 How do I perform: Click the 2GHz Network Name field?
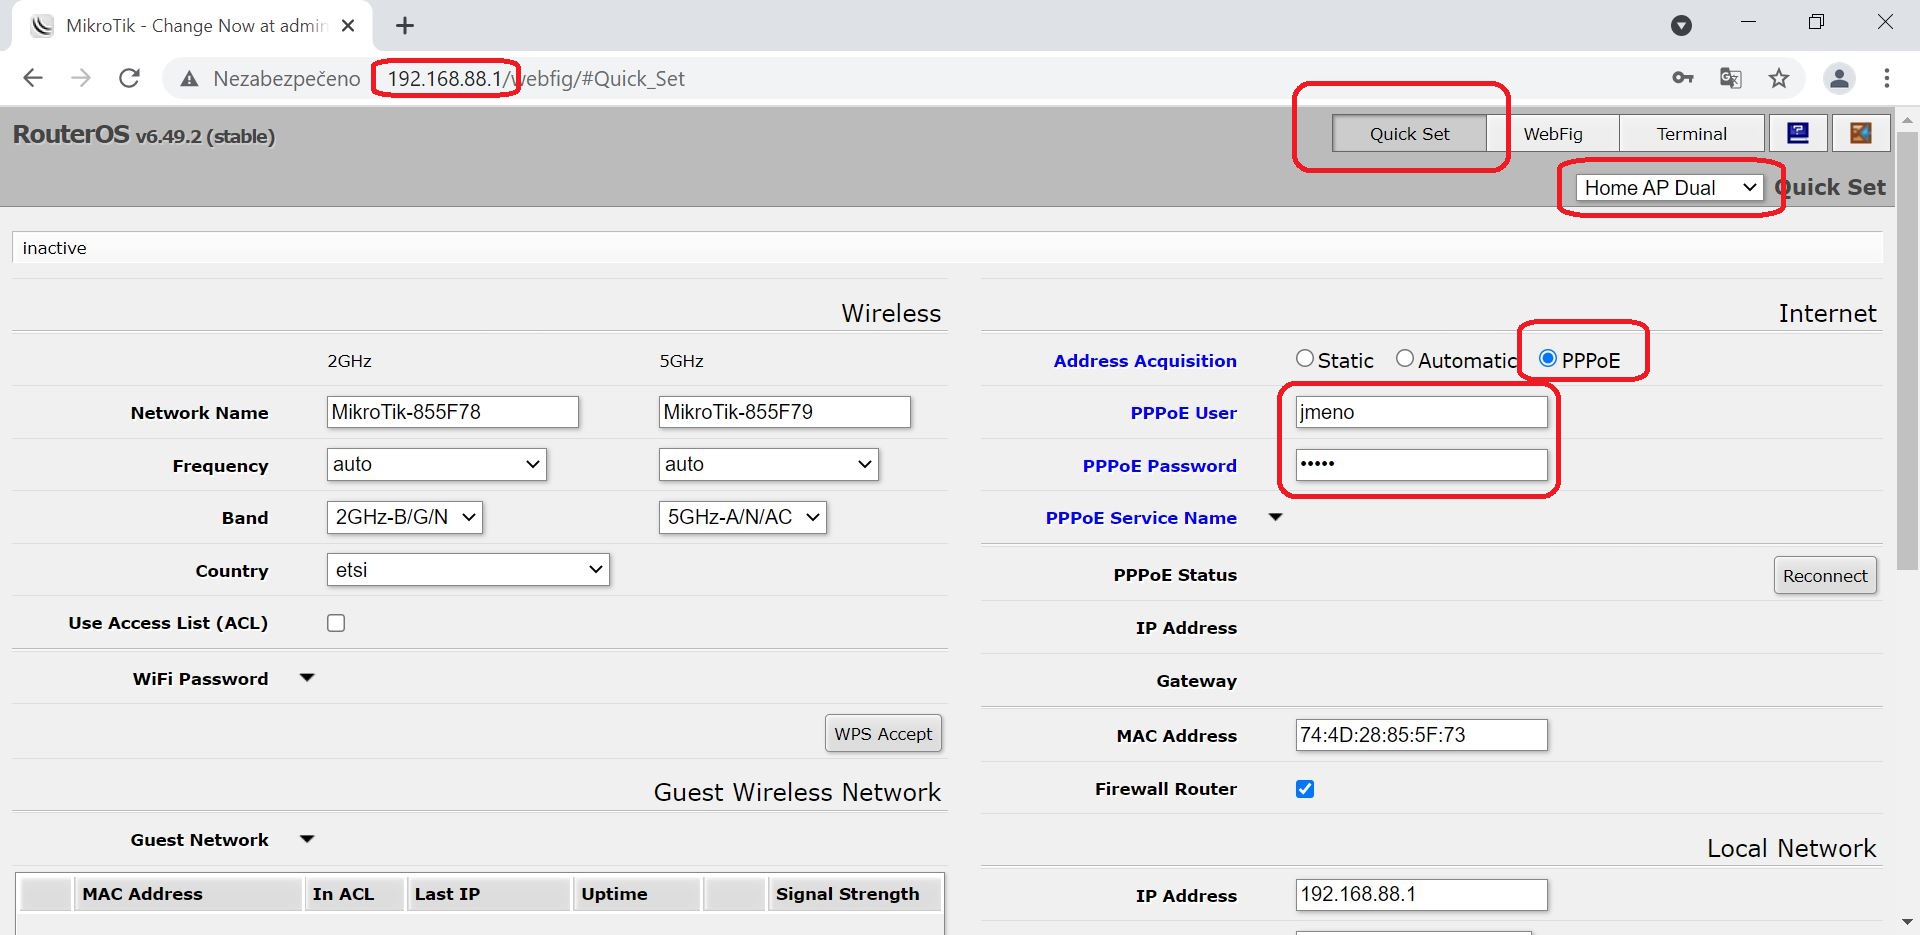(453, 412)
